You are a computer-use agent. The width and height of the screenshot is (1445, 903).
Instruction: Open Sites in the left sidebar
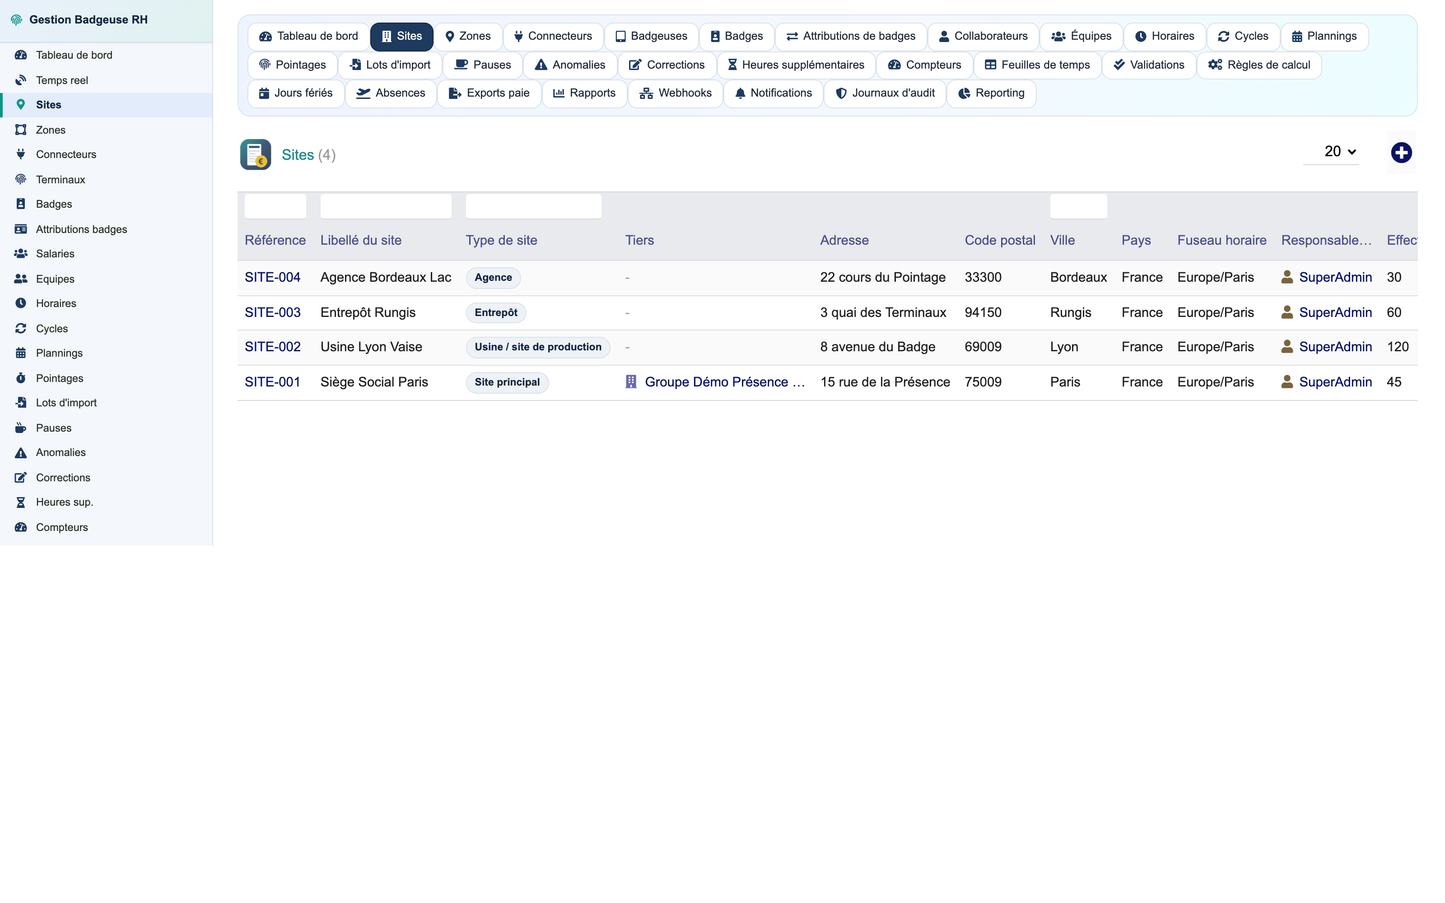point(106,105)
